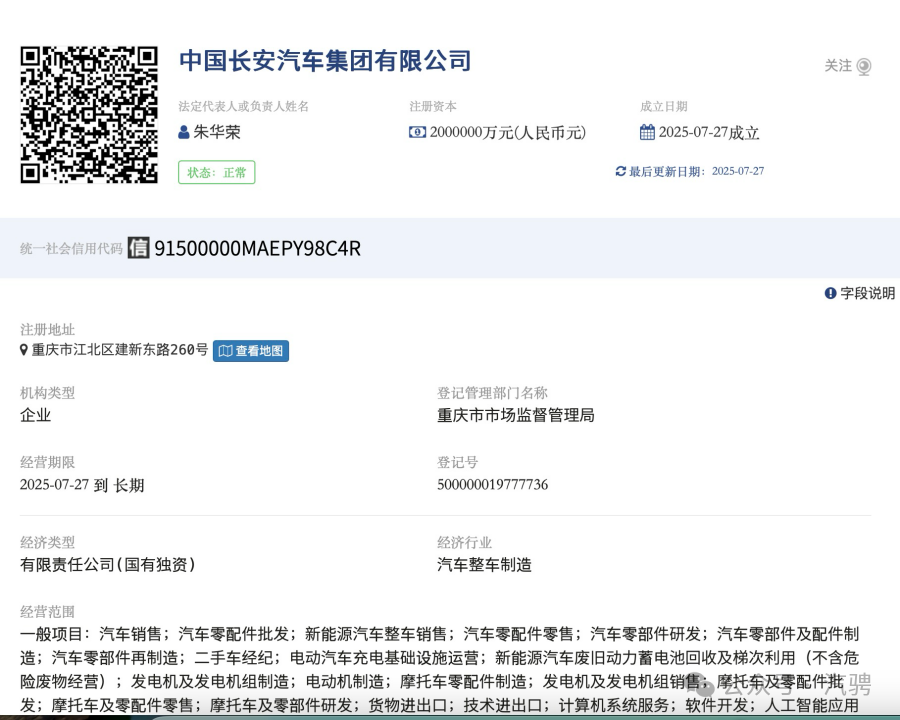
Task: Click the 关注 follow icon
Action: point(864,66)
